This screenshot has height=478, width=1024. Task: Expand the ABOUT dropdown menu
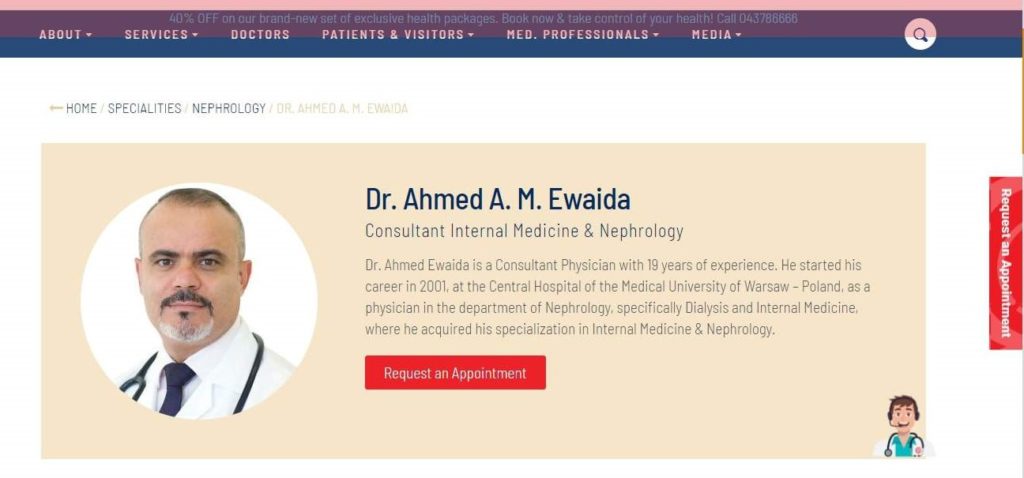(x=65, y=35)
